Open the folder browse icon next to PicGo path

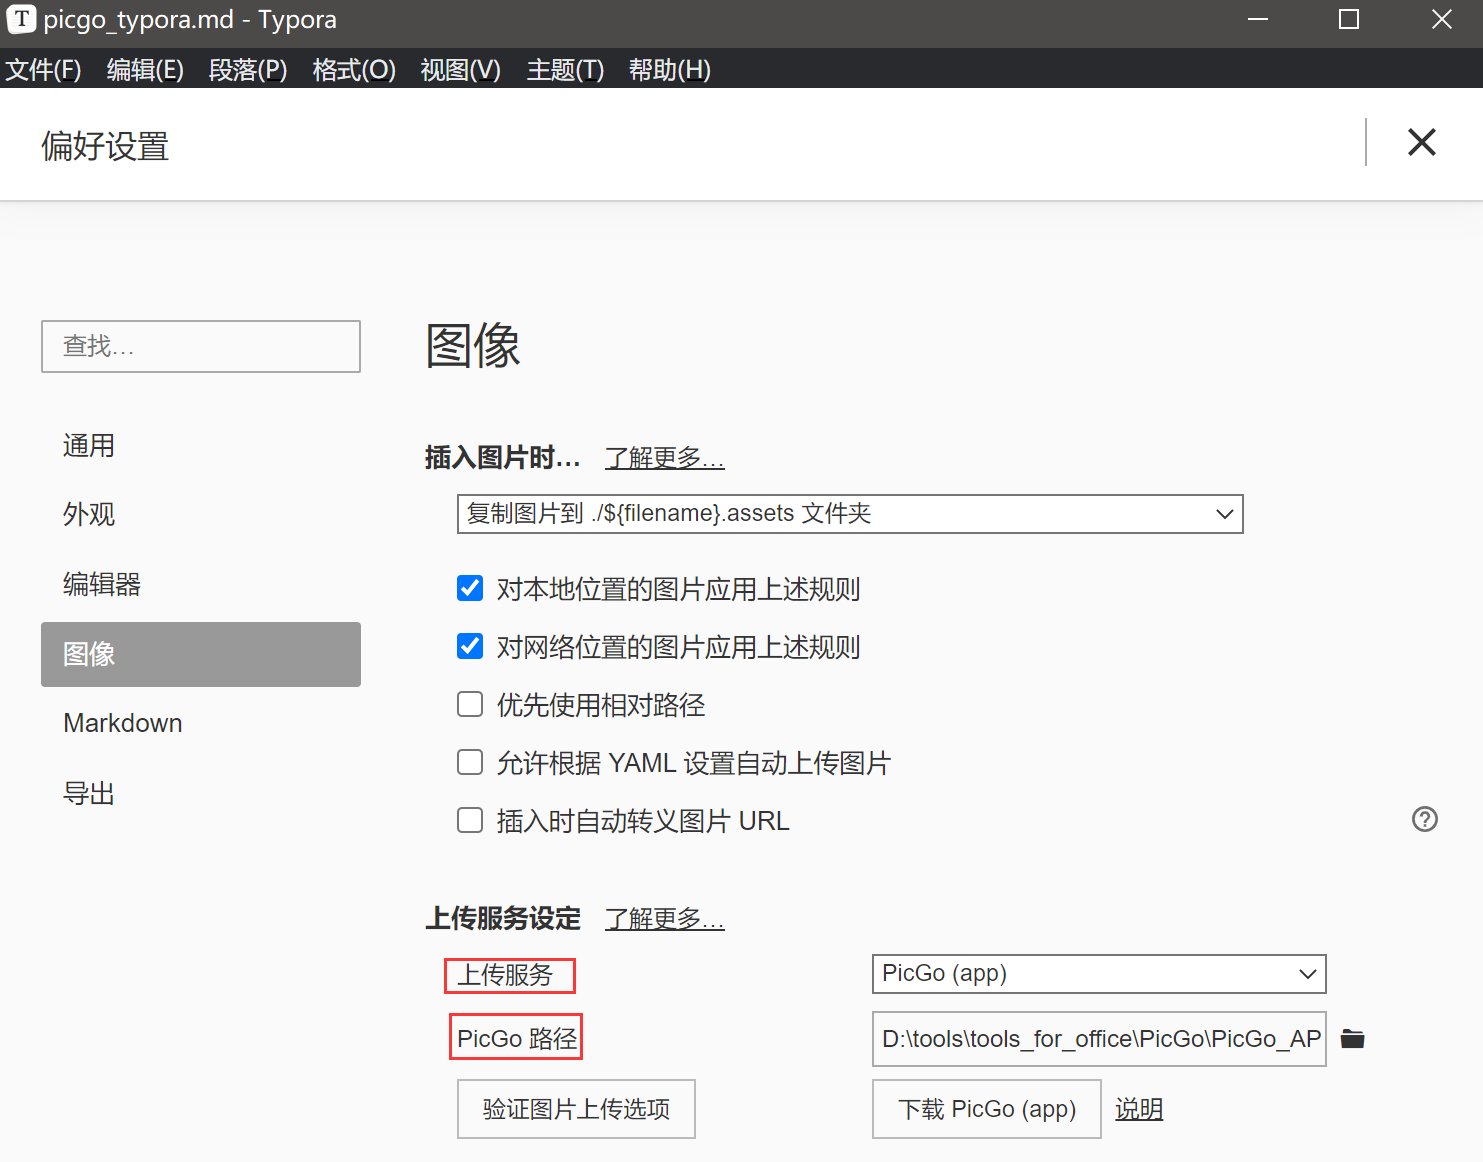point(1352,1039)
